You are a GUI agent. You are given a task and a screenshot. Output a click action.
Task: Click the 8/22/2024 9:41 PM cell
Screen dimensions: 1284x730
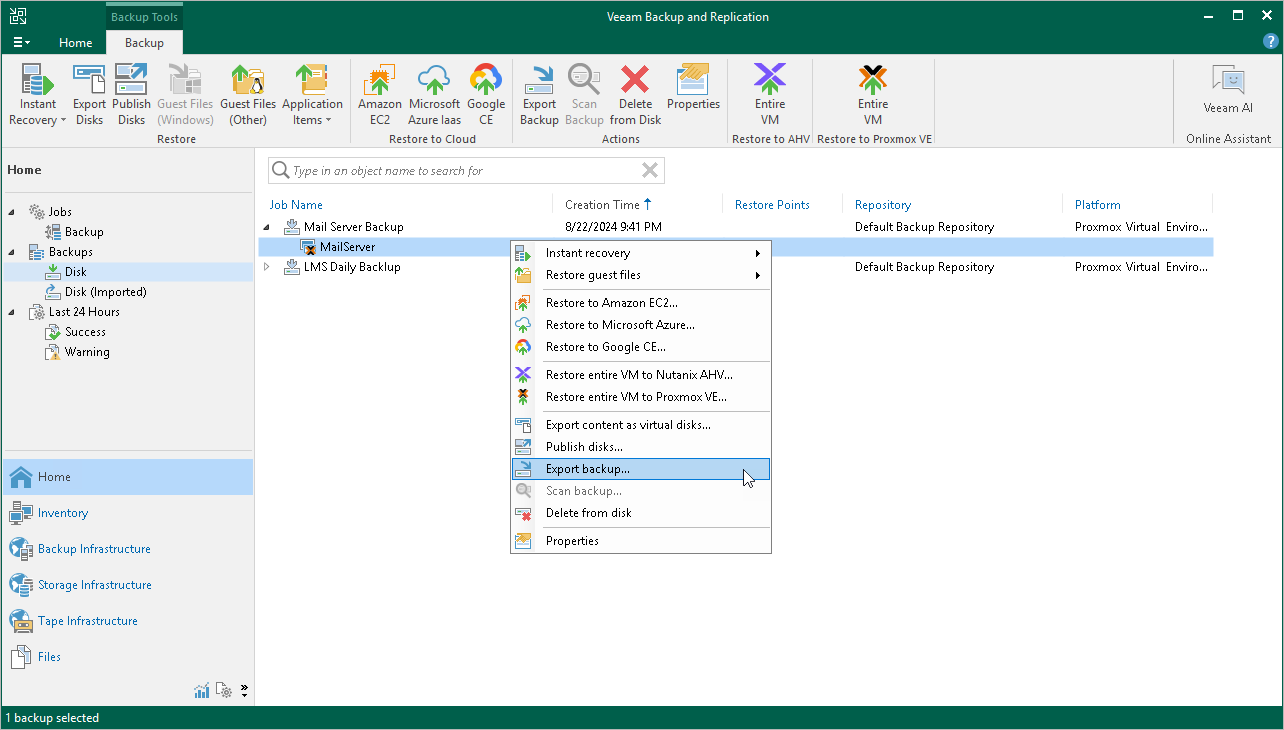coord(613,227)
